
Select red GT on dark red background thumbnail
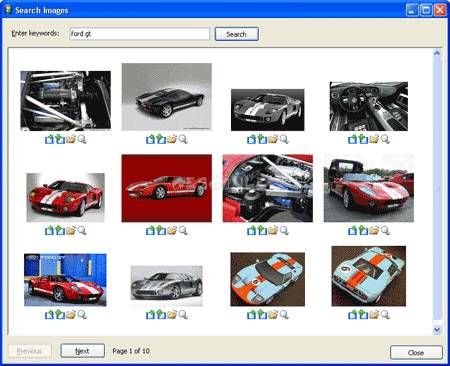167,188
